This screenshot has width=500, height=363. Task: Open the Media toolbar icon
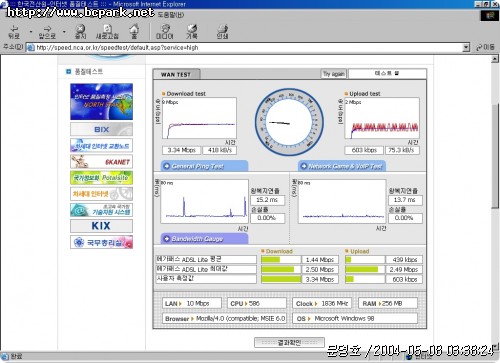pos(165,32)
